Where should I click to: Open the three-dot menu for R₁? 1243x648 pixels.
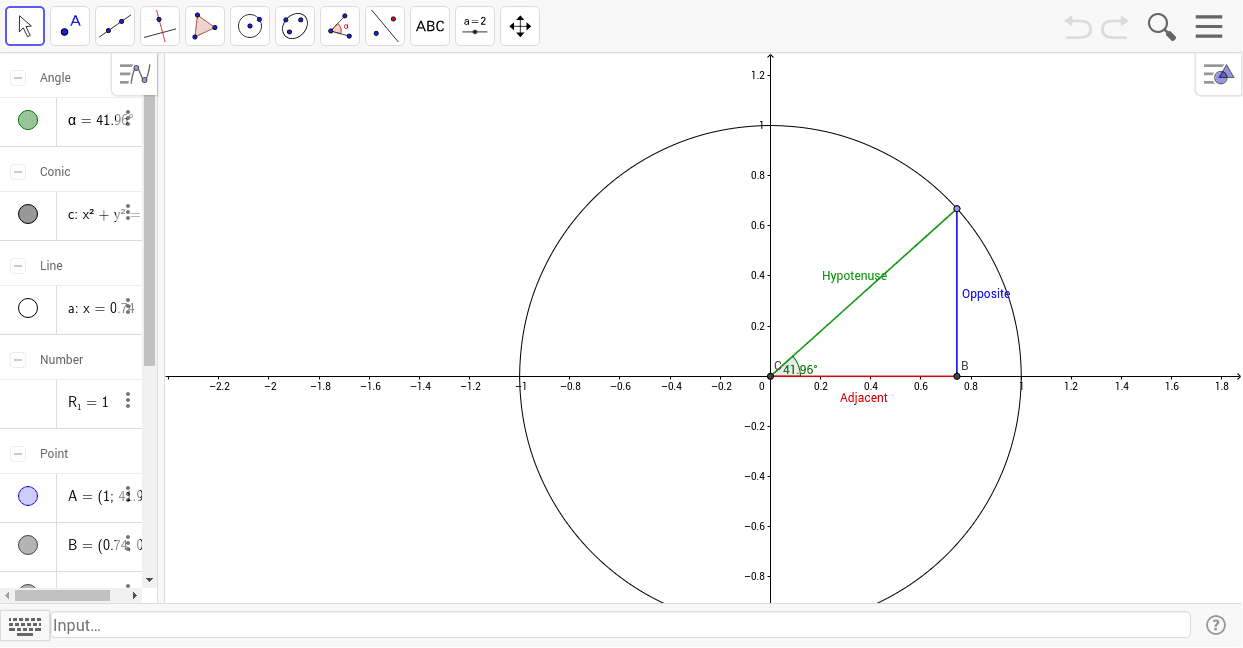127,401
